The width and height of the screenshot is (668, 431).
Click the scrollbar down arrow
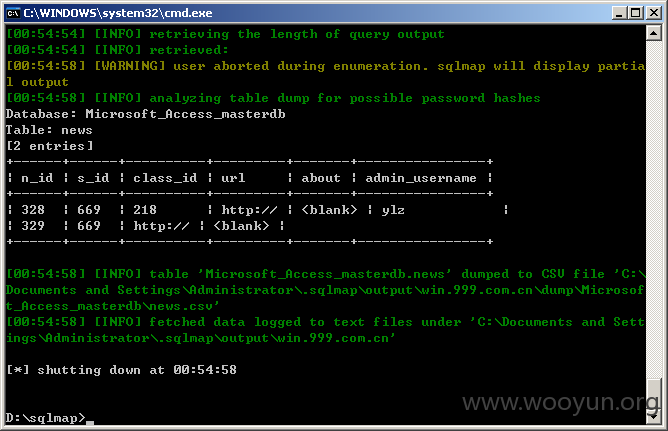coord(654,417)
